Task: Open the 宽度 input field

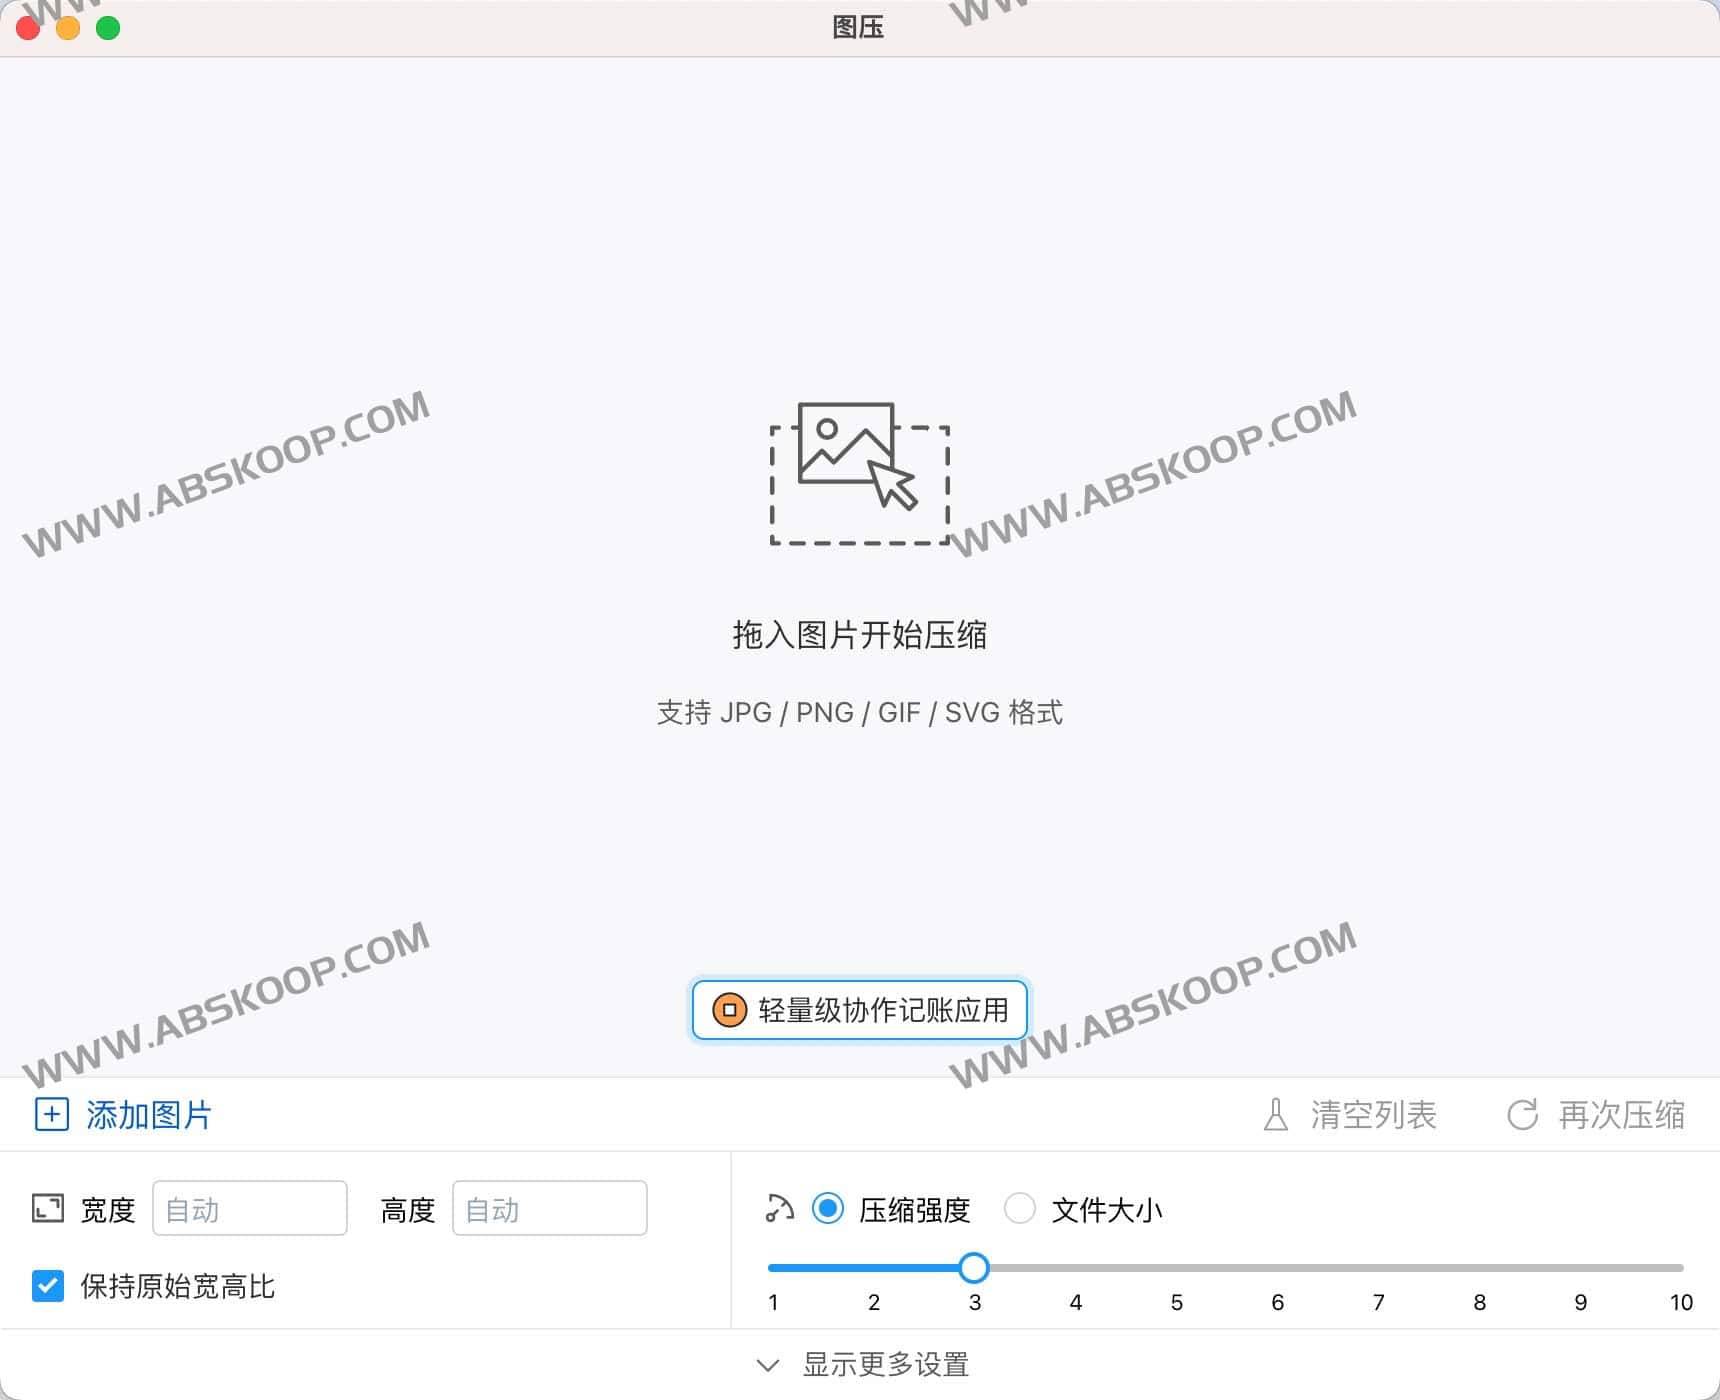Action: (x=249, y=1208)
